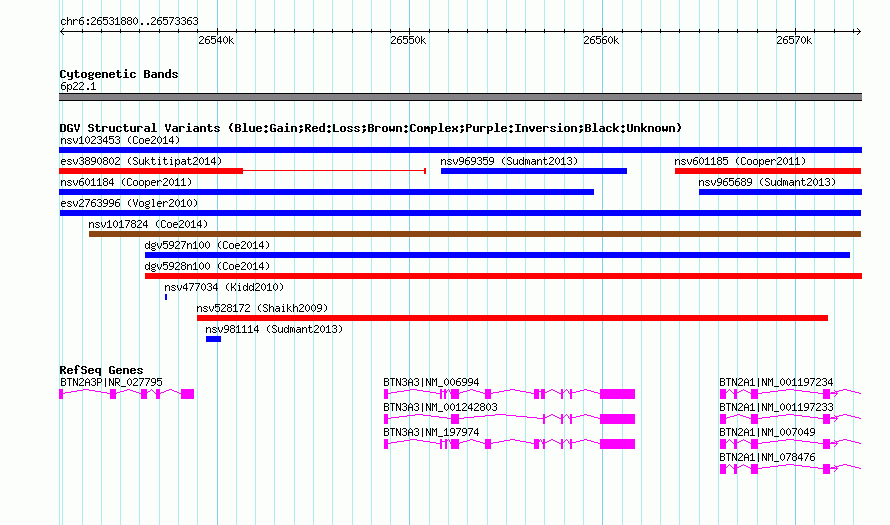
Task: Click the ruler's left arrowhead
Action: point(62,32)
